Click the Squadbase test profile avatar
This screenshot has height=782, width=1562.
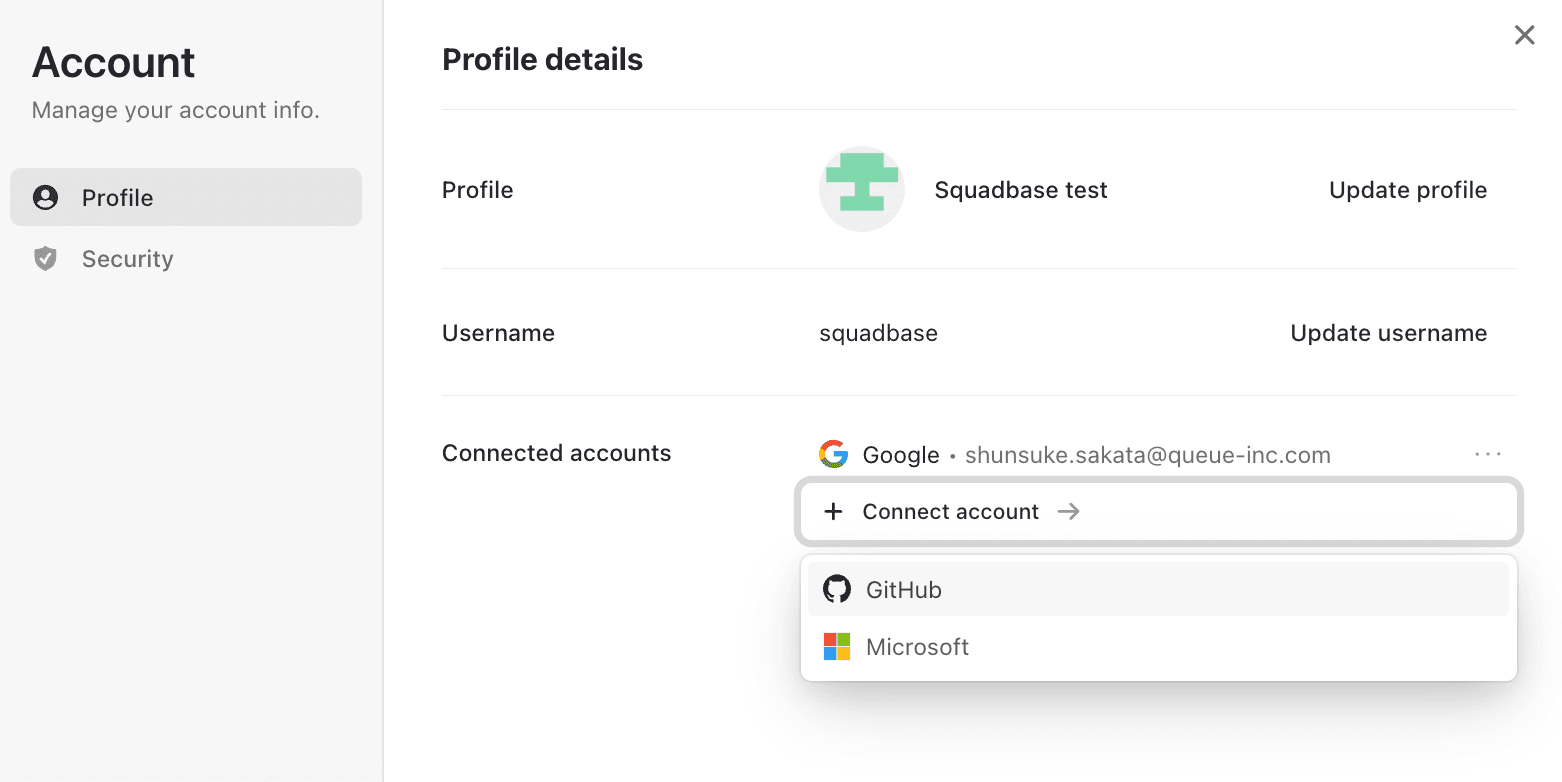click(862, 189)
